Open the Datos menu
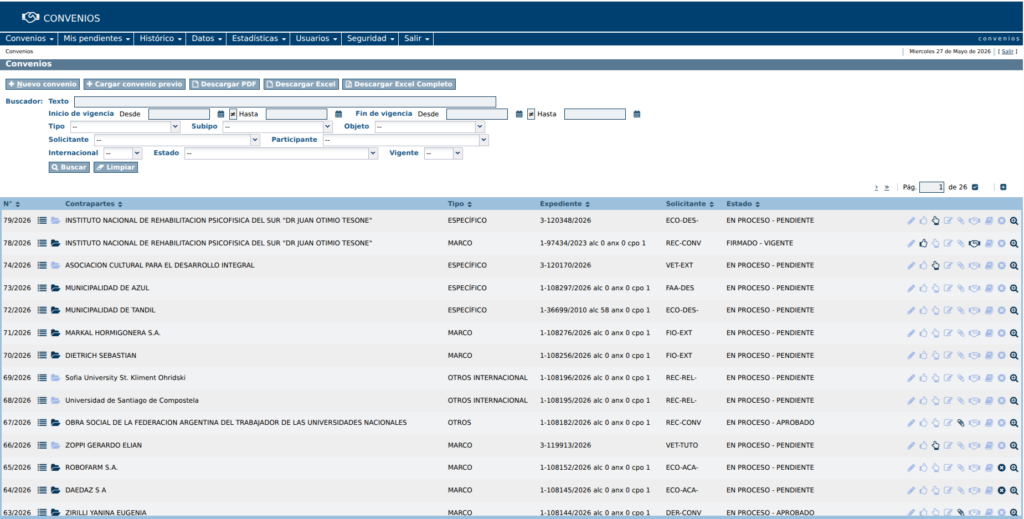The height and width of the screenshot is (519, 1024). coord(206,39)
